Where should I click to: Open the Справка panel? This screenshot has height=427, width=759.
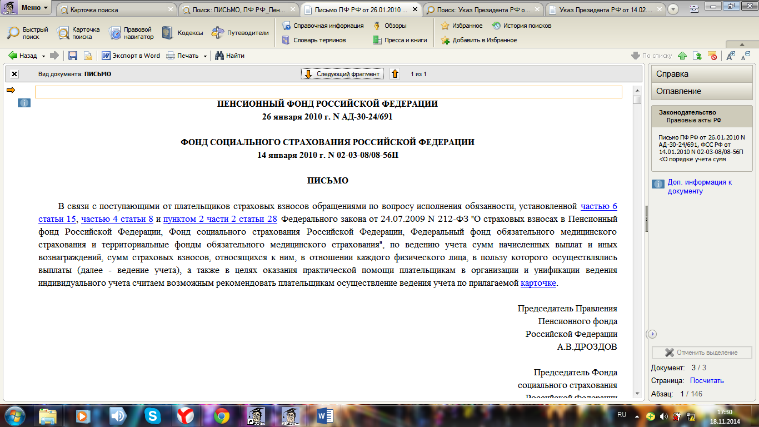tap(701, 74)
